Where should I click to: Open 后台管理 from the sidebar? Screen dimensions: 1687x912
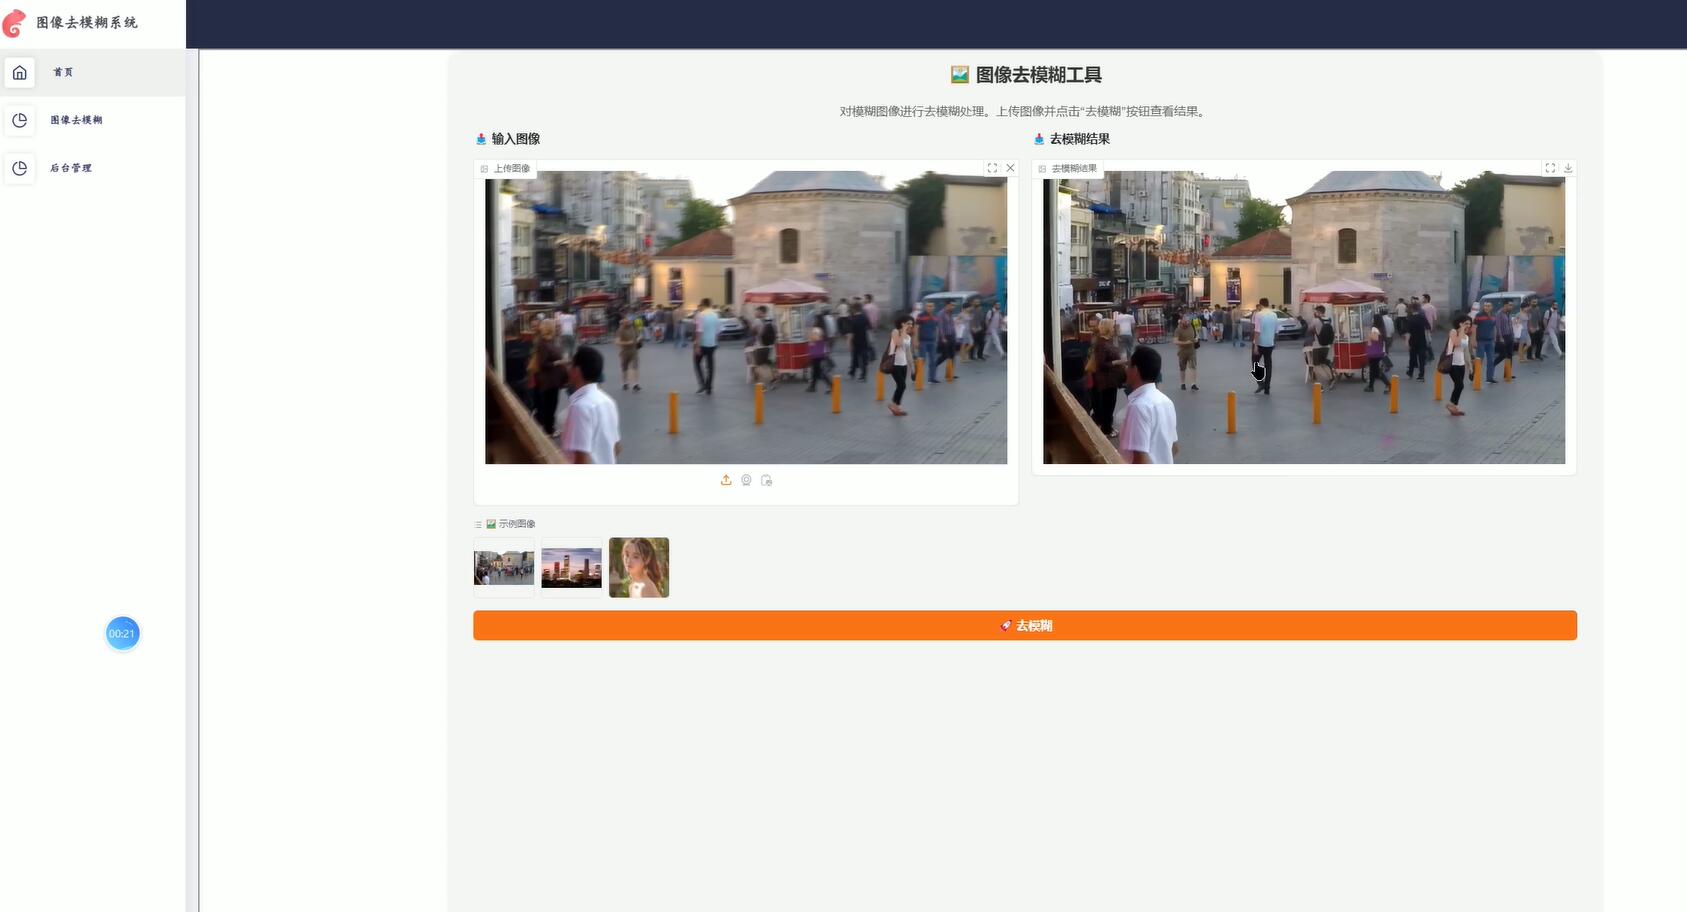71,168
